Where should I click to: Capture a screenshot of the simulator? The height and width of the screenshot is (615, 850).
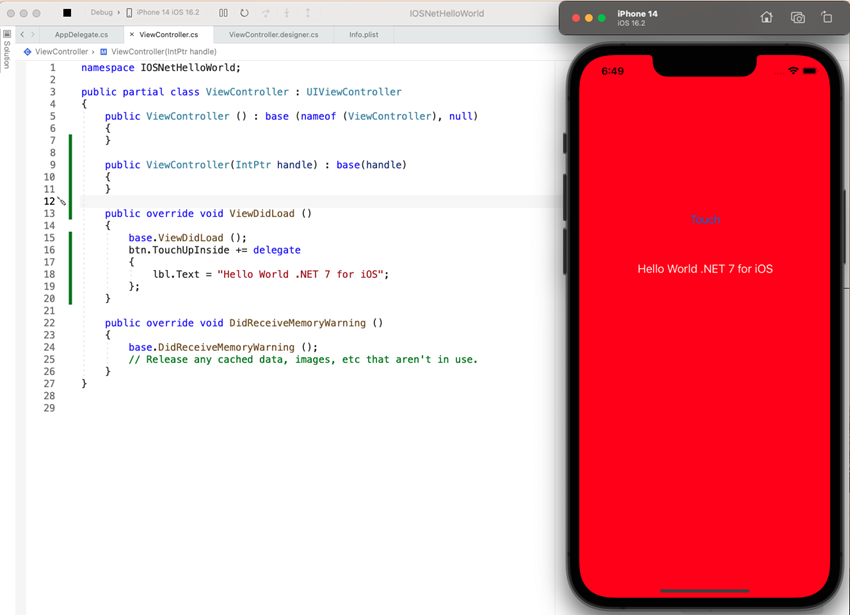[796, 15]
